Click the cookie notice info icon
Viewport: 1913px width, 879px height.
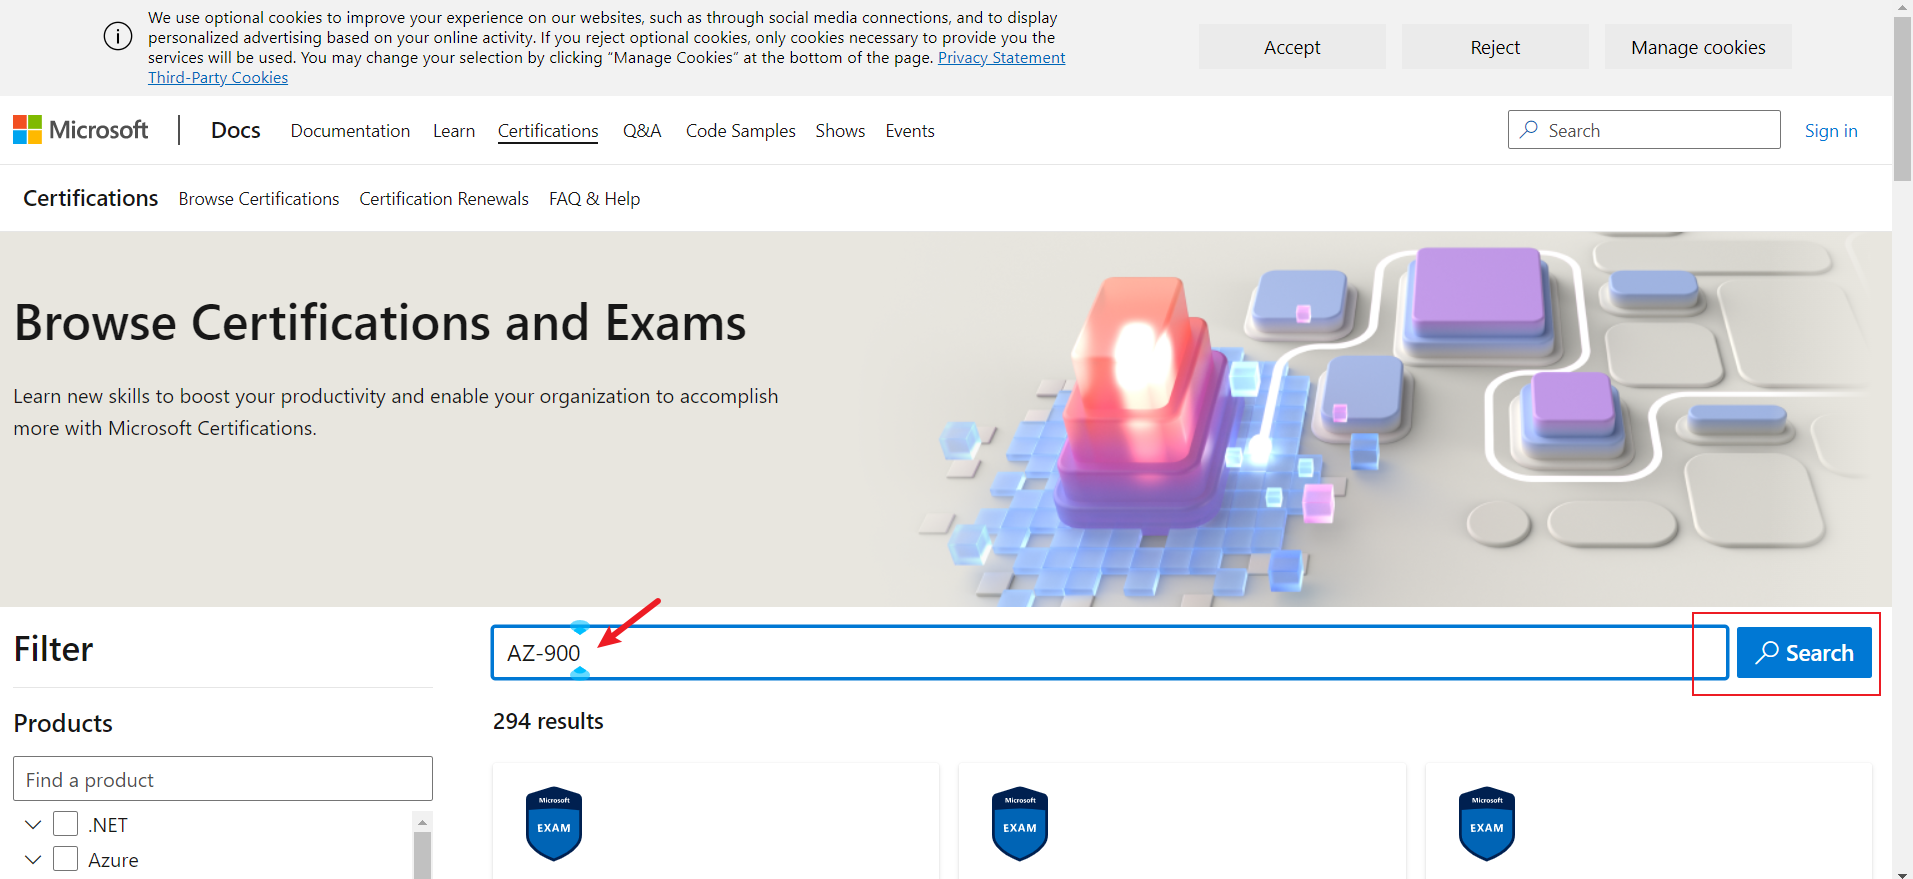(118, 37)
